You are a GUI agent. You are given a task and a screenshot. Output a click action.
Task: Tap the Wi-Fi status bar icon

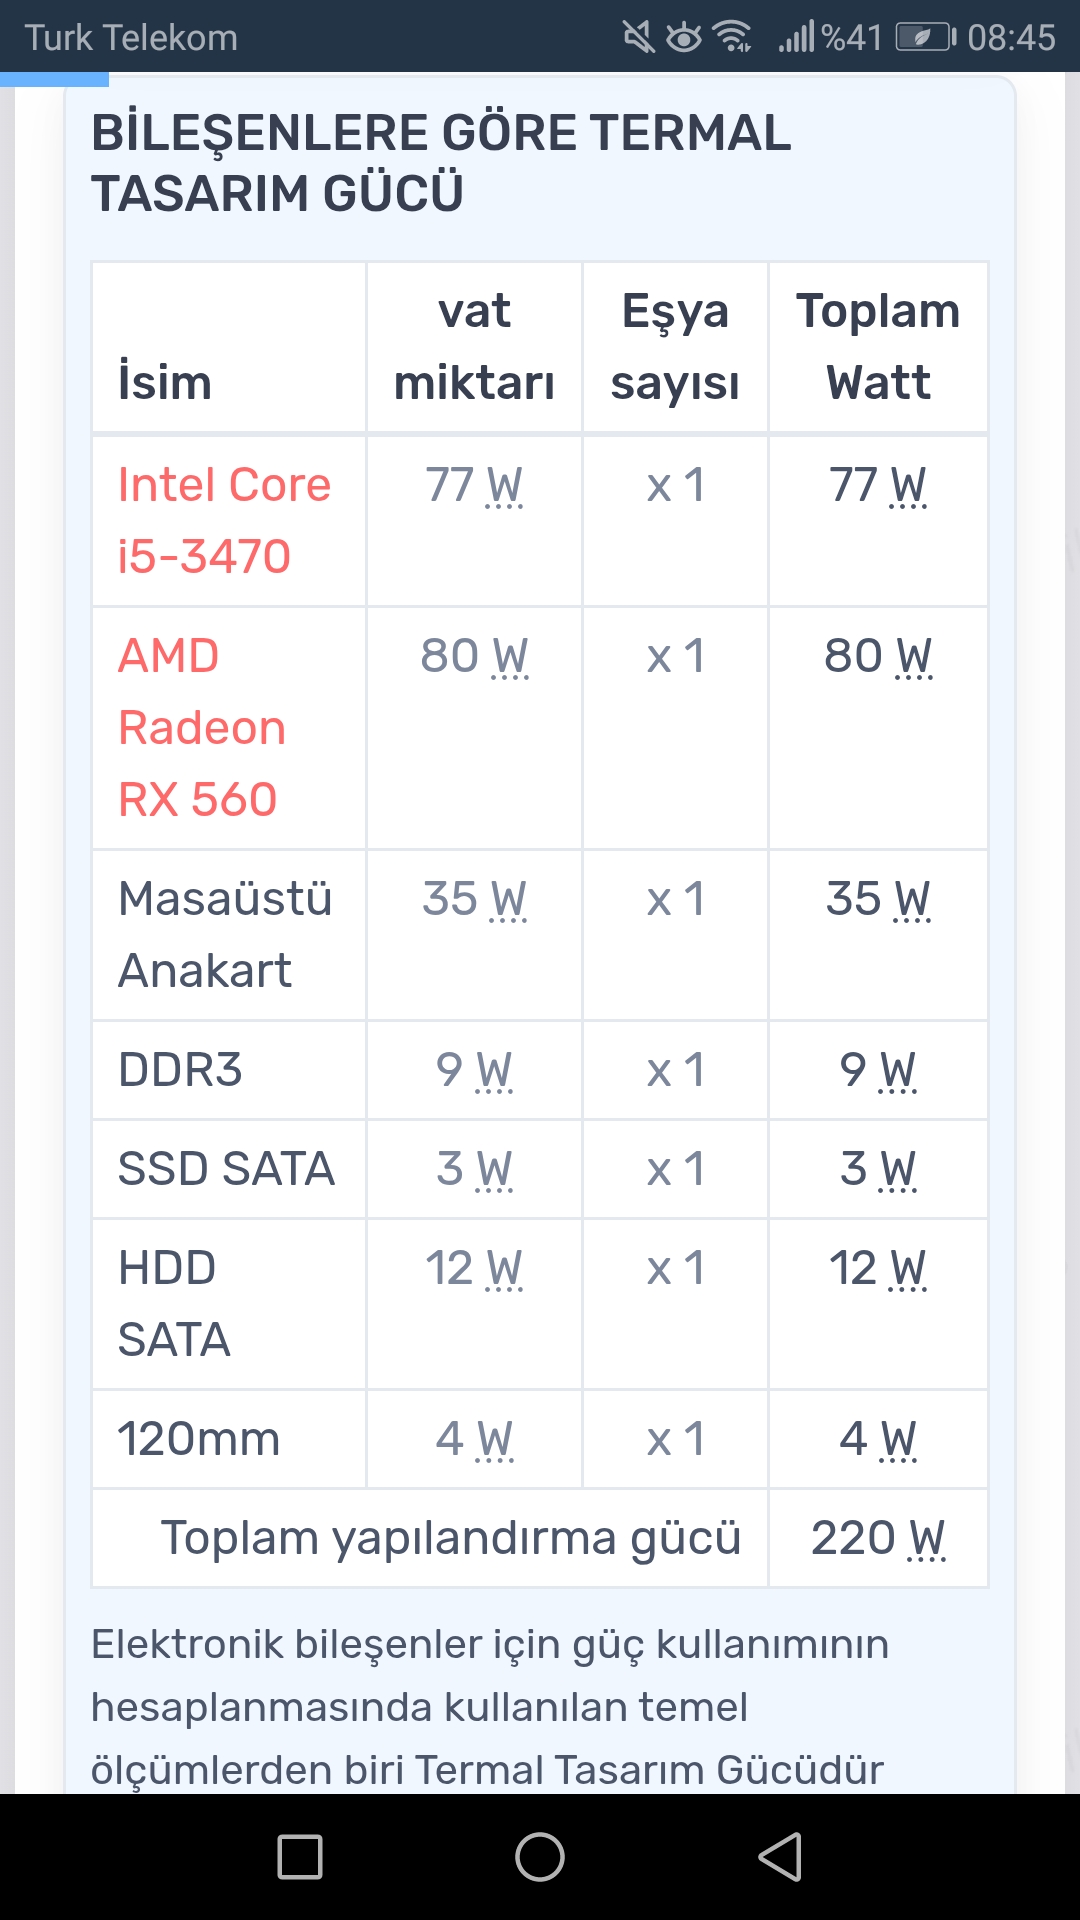point(733,37)
